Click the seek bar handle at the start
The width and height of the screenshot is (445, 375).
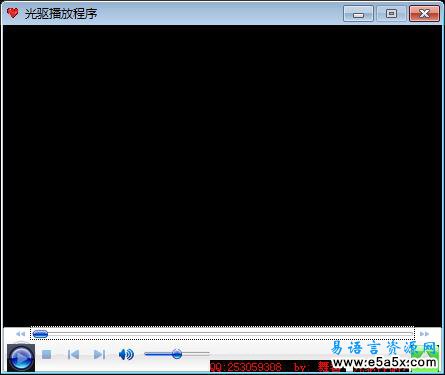[x=40, y=334]
